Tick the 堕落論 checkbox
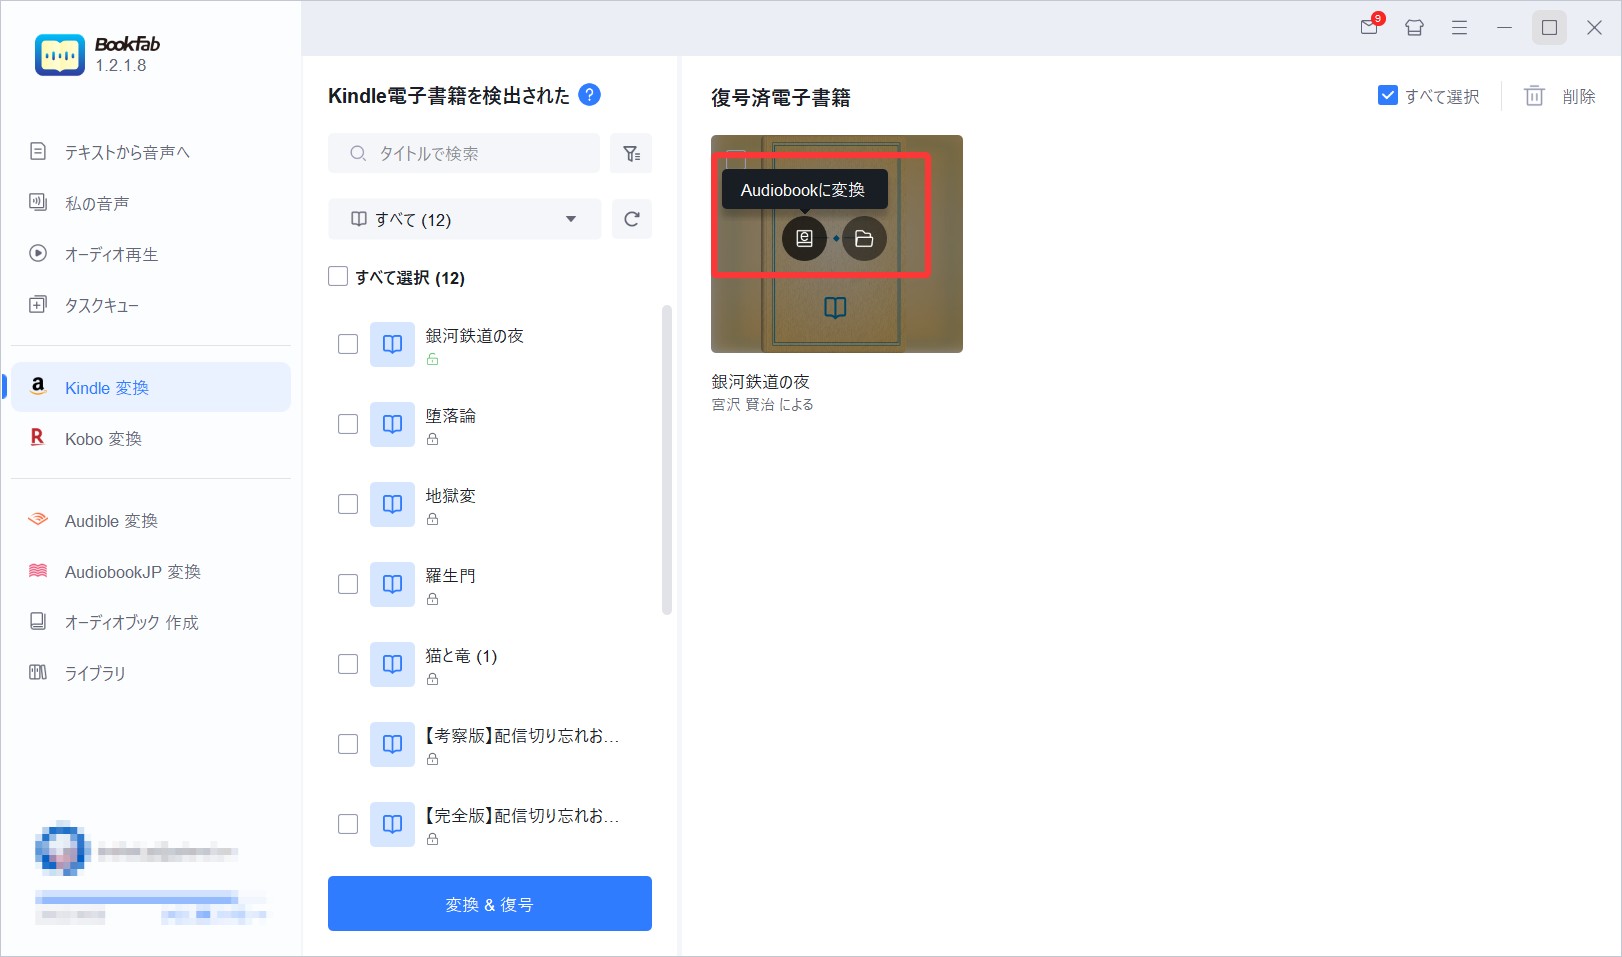1622x957 pixels. pyautogui.click(x=348, y=424)
